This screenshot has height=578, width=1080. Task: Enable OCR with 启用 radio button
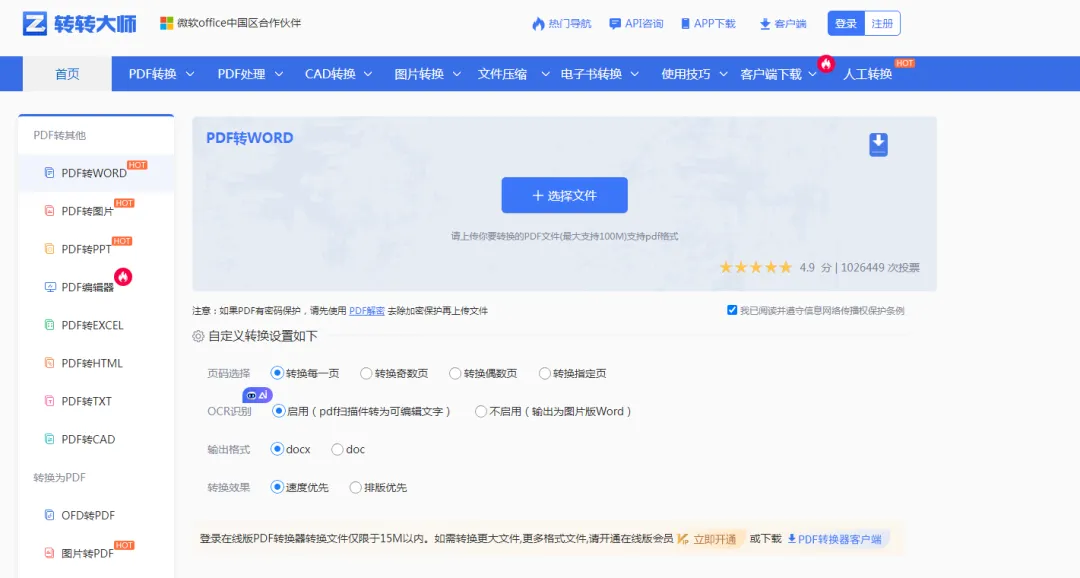click(x=278, y=411)
